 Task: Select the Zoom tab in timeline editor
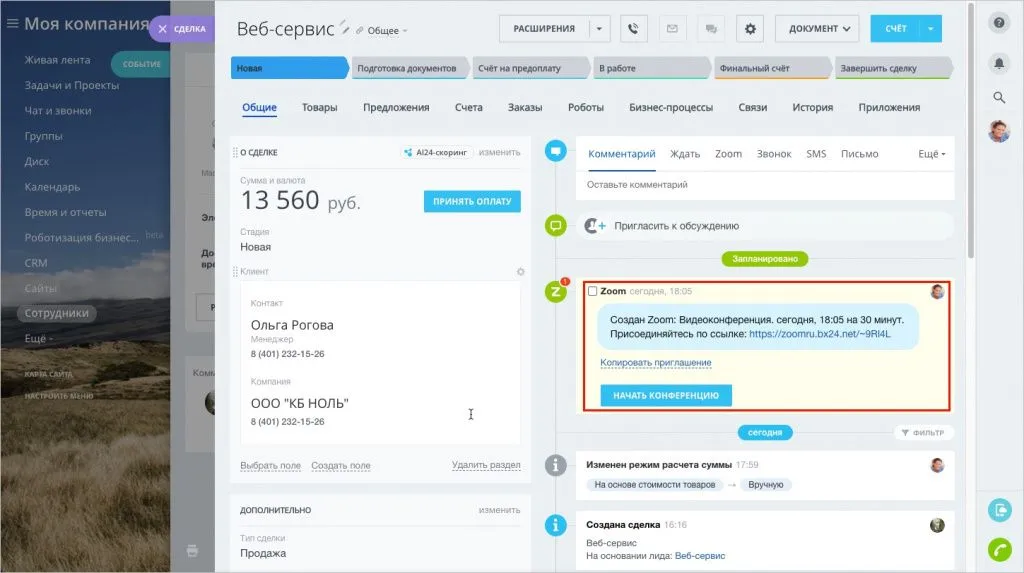(x=728, y=154)
